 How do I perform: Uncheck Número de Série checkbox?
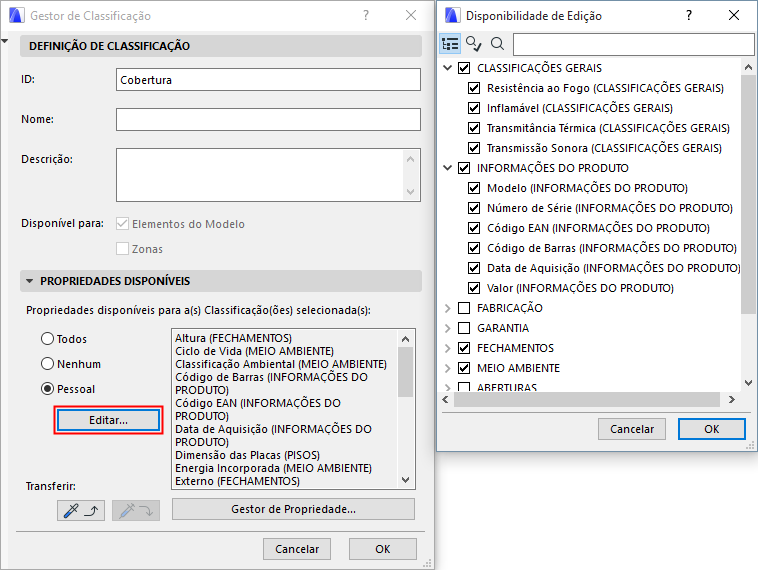click(x=474, y=208)
